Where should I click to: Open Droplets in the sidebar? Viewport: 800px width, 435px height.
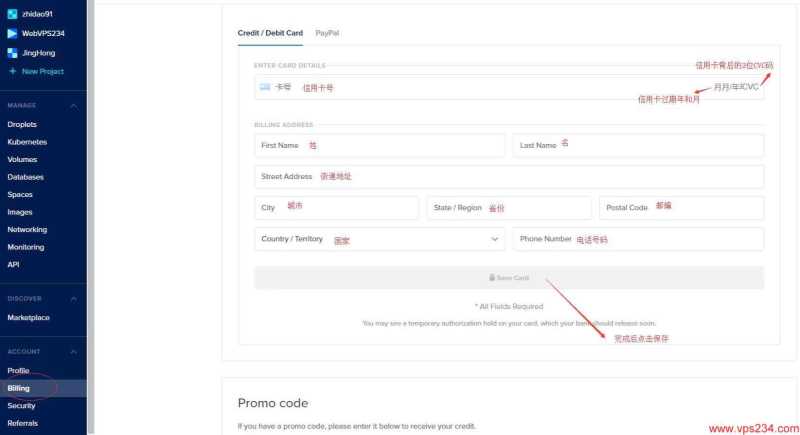(22, 124)
